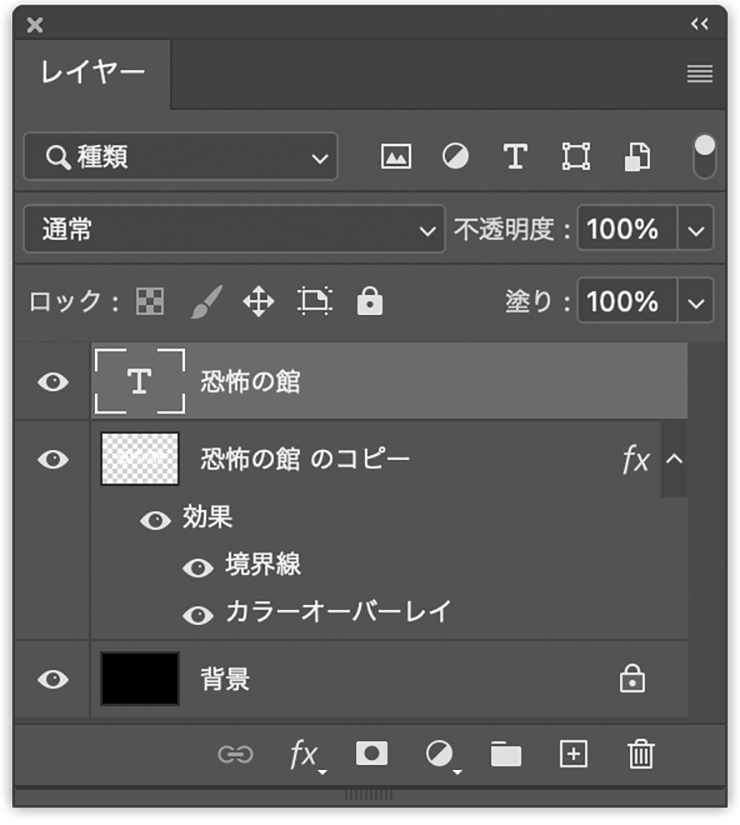Viewport: 740px width, 825px height.
Task: Create a new layer with plus icon
Action: (x=573, y=754)
